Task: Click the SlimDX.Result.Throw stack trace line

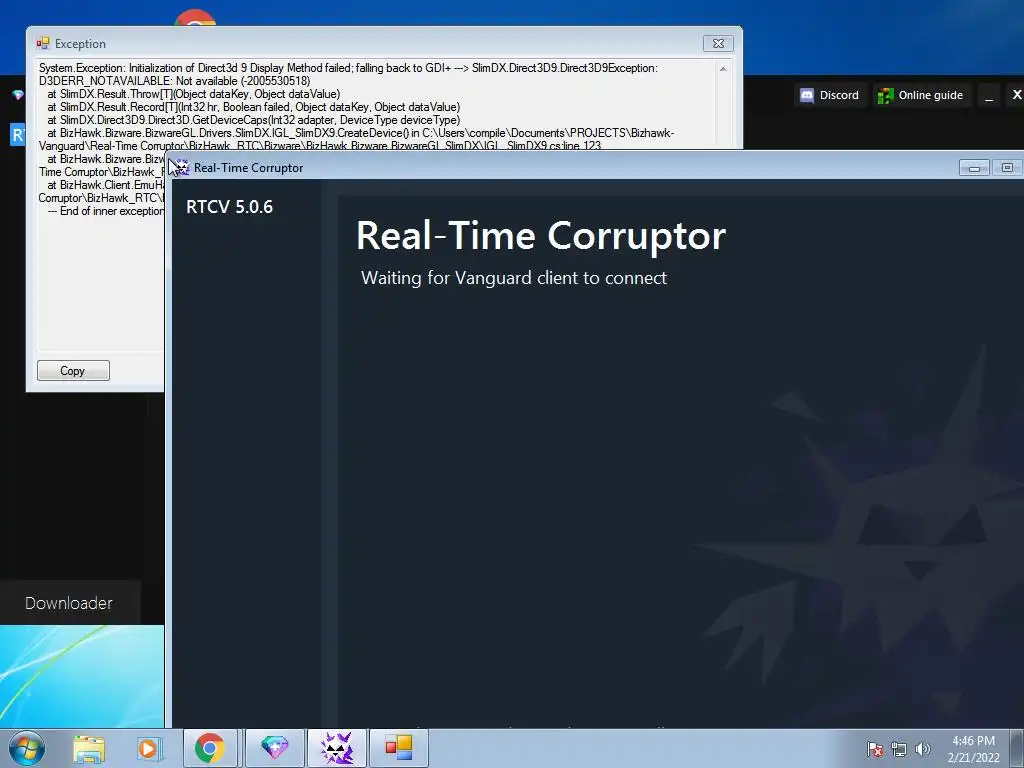Action: tap(193, 94)
